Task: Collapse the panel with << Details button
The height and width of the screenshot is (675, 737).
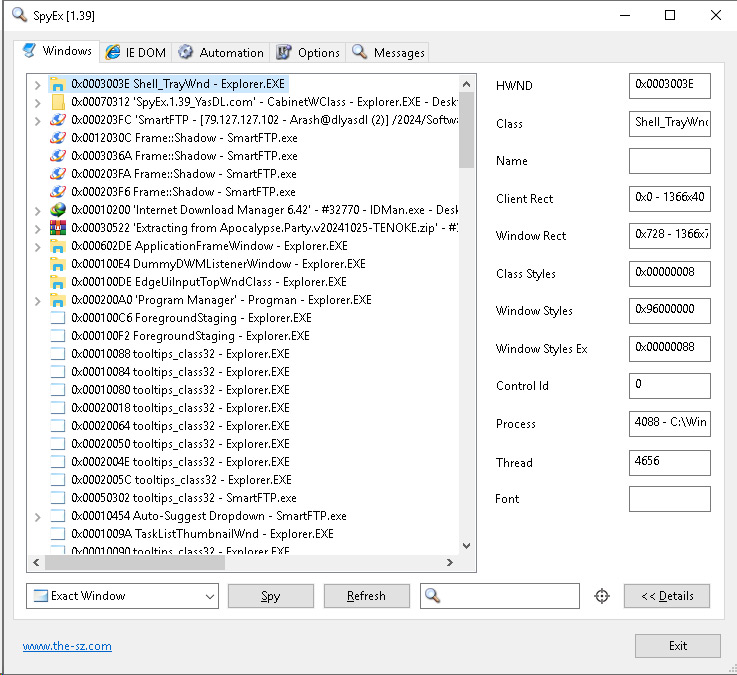Action: click(667, 596)
